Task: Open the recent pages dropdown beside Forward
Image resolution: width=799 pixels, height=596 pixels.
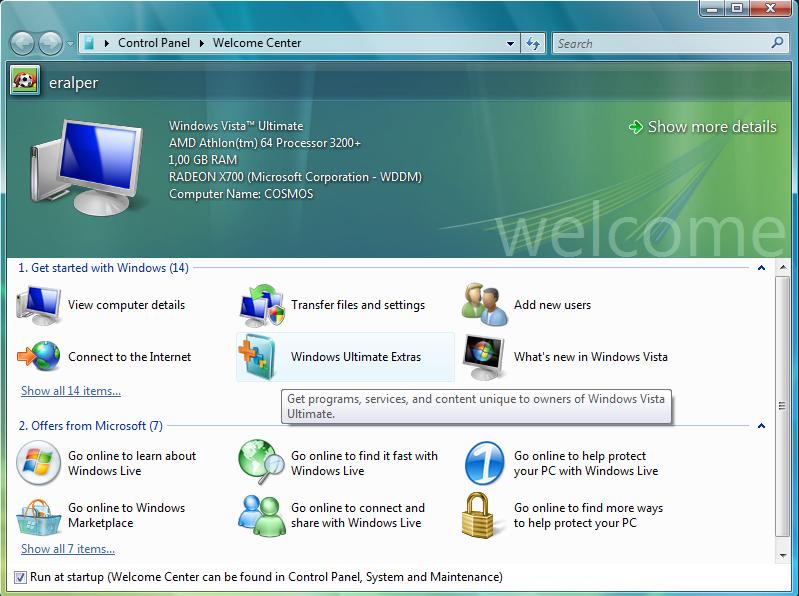Action: tap(70, 44)
